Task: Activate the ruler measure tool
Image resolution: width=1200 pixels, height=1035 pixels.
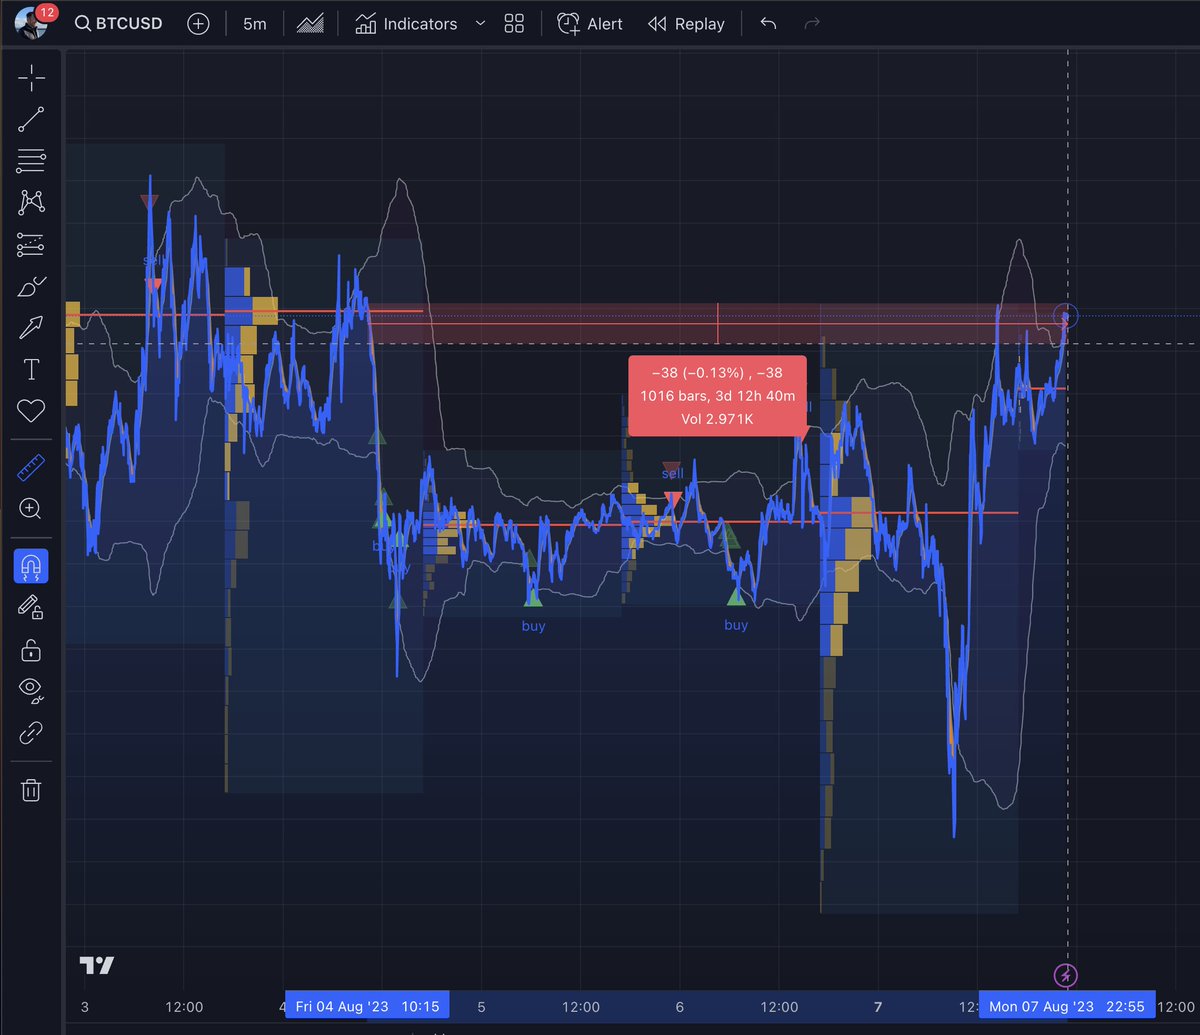Action: tap(31, 467)
